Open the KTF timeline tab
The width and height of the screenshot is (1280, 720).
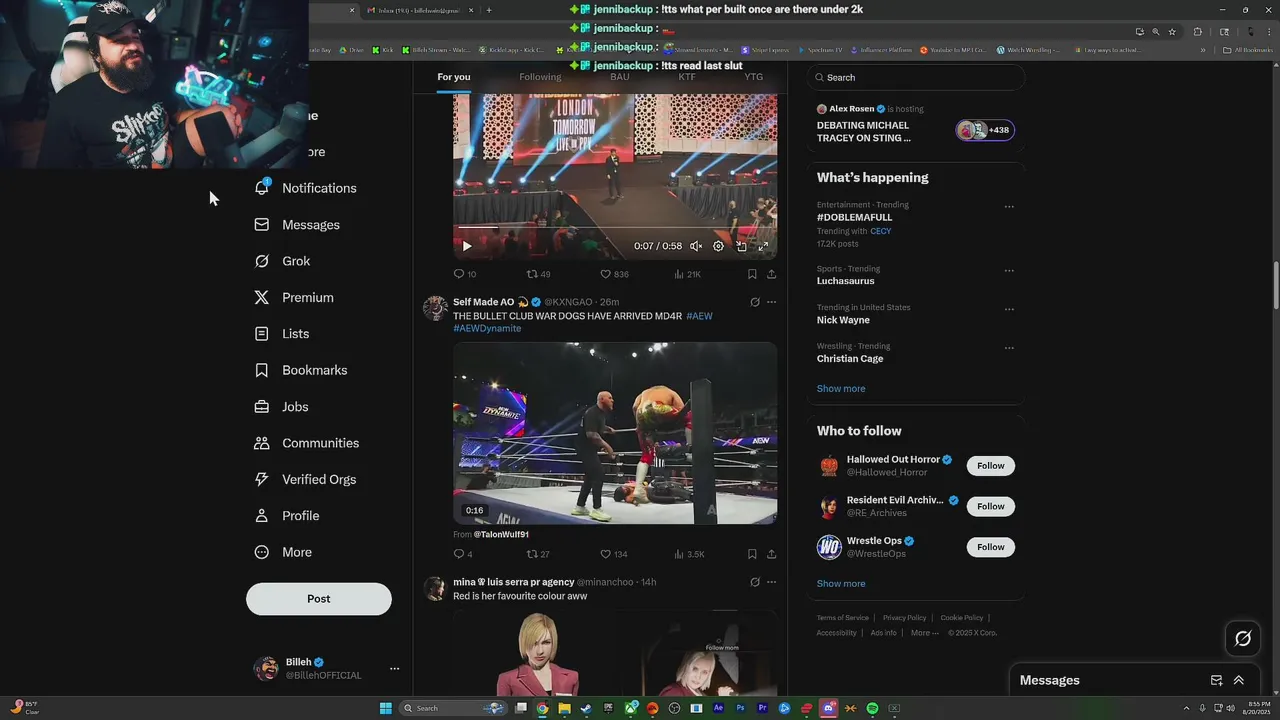[687, 77]
